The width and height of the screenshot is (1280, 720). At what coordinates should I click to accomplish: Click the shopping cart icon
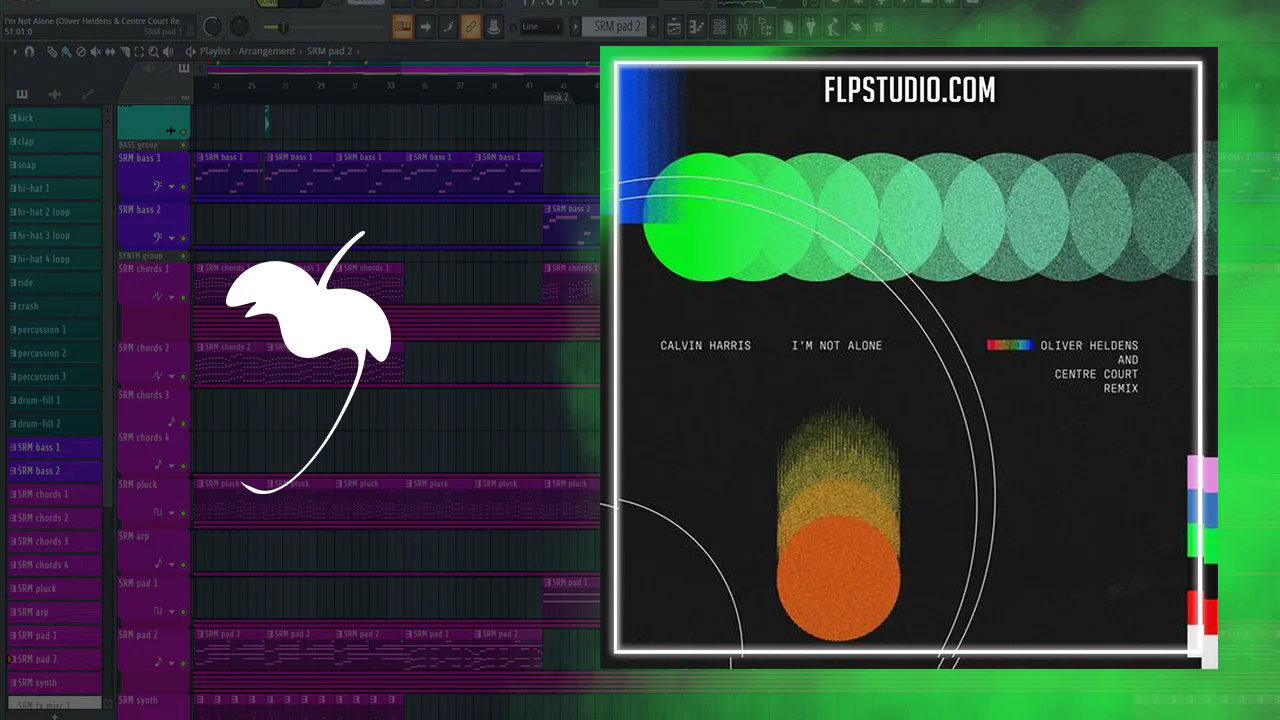coord(879,27)
